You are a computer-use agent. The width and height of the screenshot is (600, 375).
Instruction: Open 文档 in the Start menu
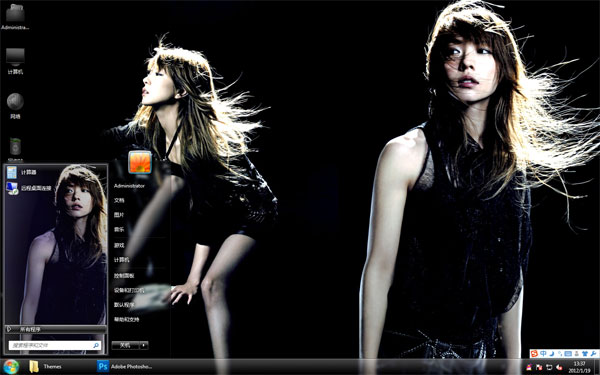coord(119,200)
